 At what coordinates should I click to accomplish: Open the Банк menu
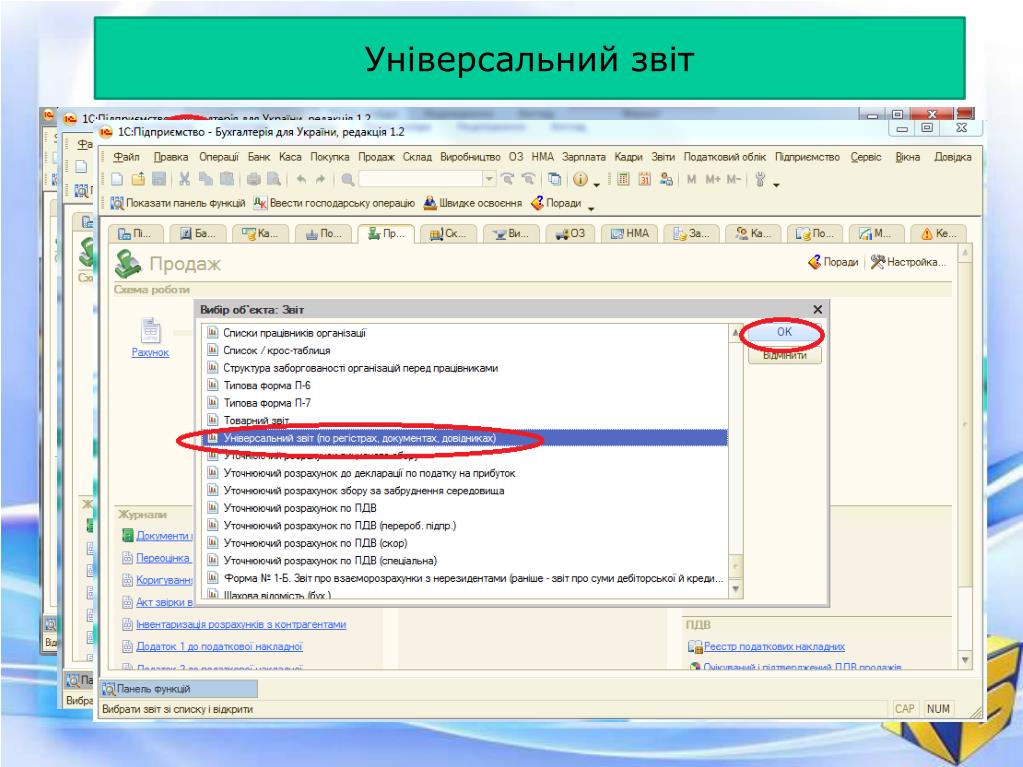click(x=258, y=157)
